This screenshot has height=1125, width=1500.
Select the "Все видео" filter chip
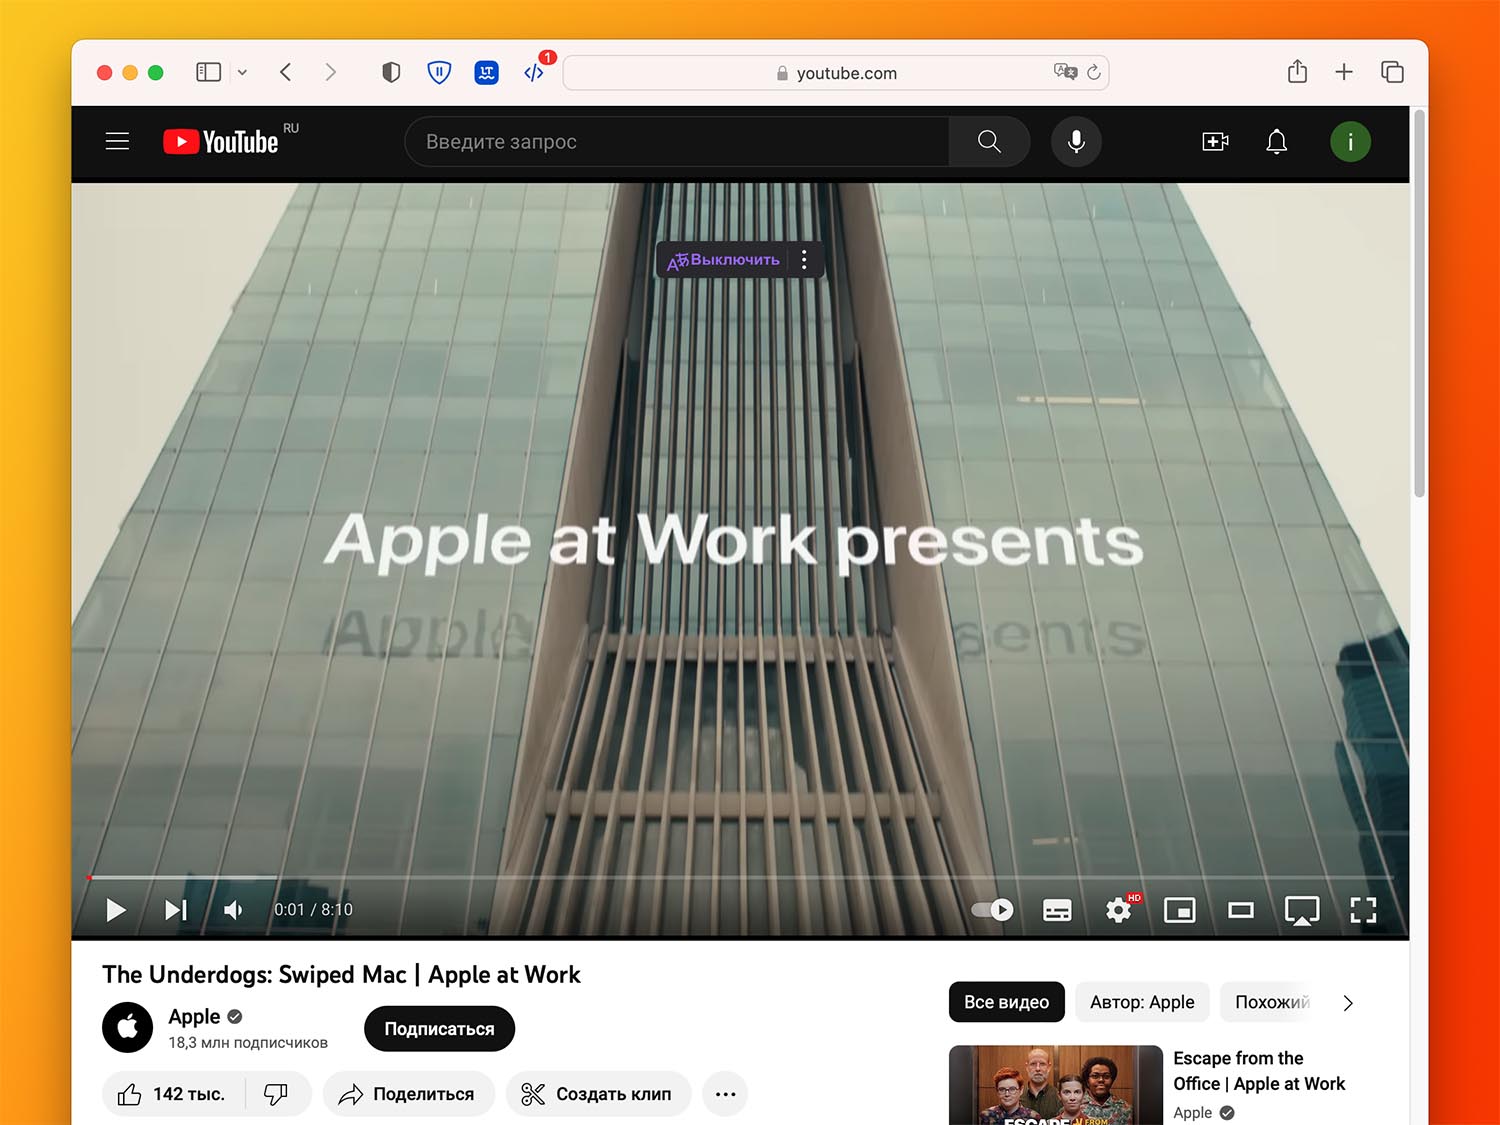[x=1006, y=1002]
